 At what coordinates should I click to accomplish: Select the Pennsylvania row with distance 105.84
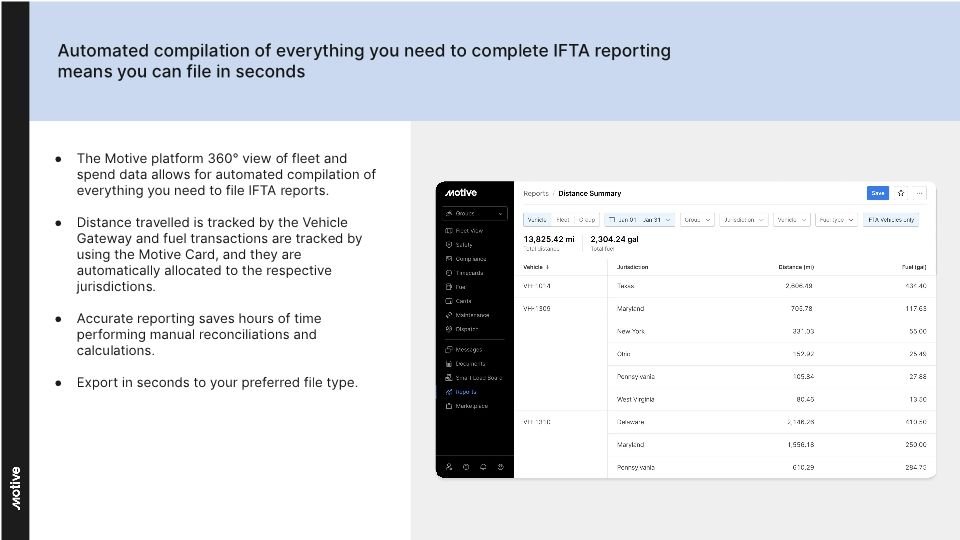click(x=771, y=377)
